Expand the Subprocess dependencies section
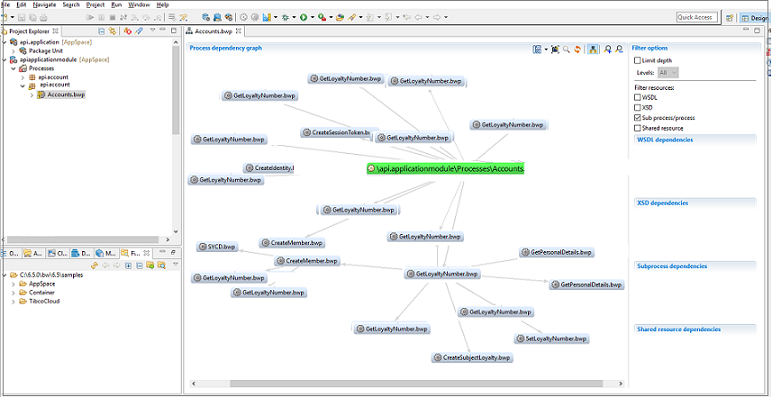Viewport: 772px width, 397px height. tap(672, 266)
